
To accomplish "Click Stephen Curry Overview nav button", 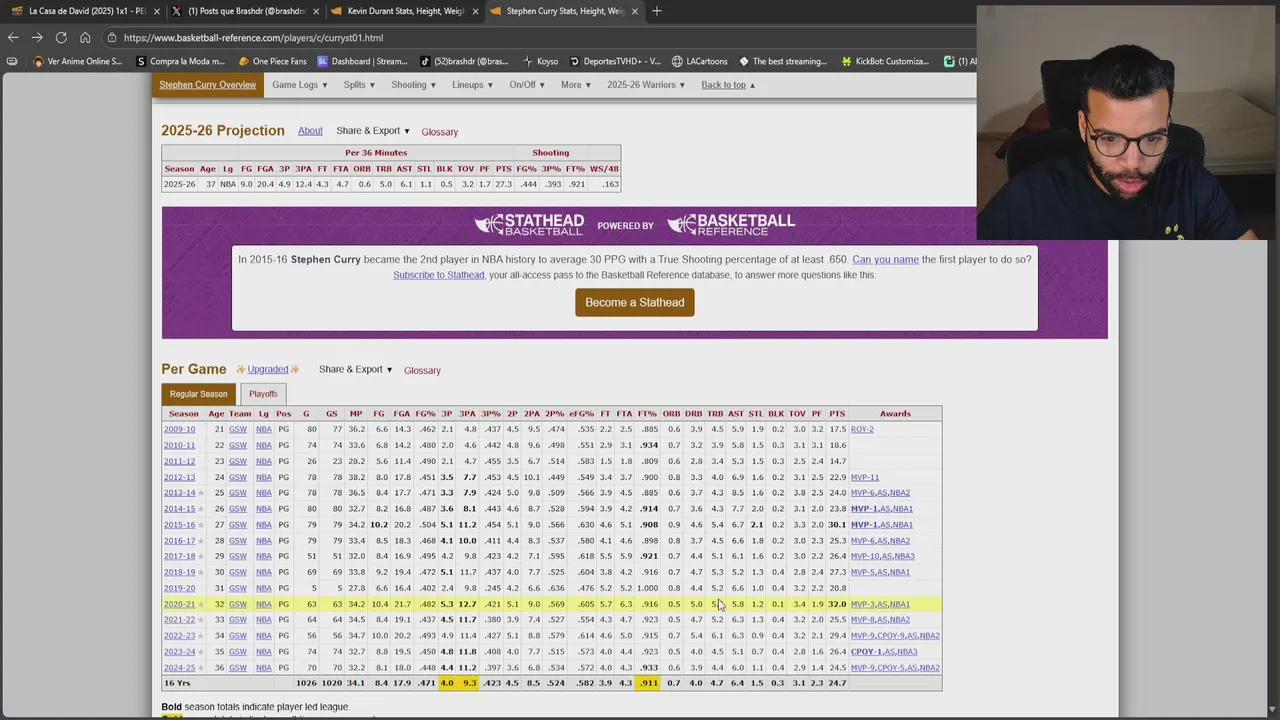I will pos(208,85).
